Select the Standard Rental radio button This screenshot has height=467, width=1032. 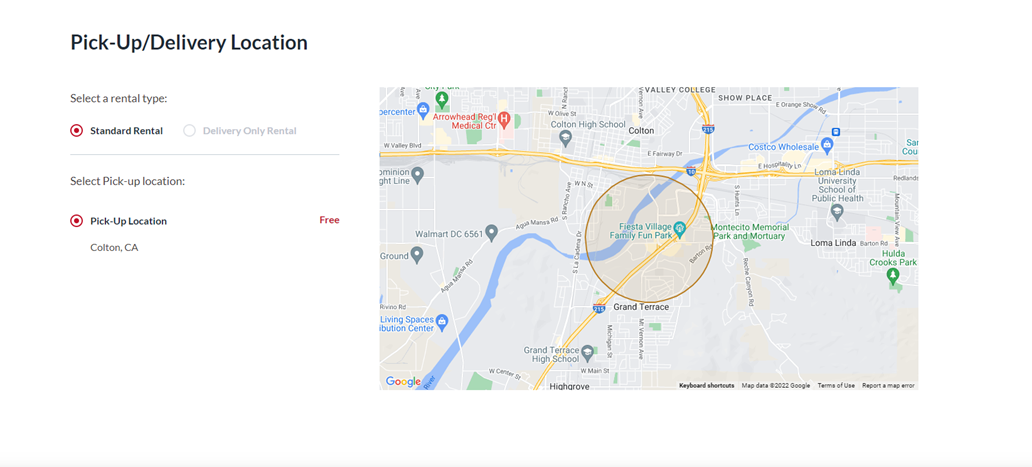[77, 131]
